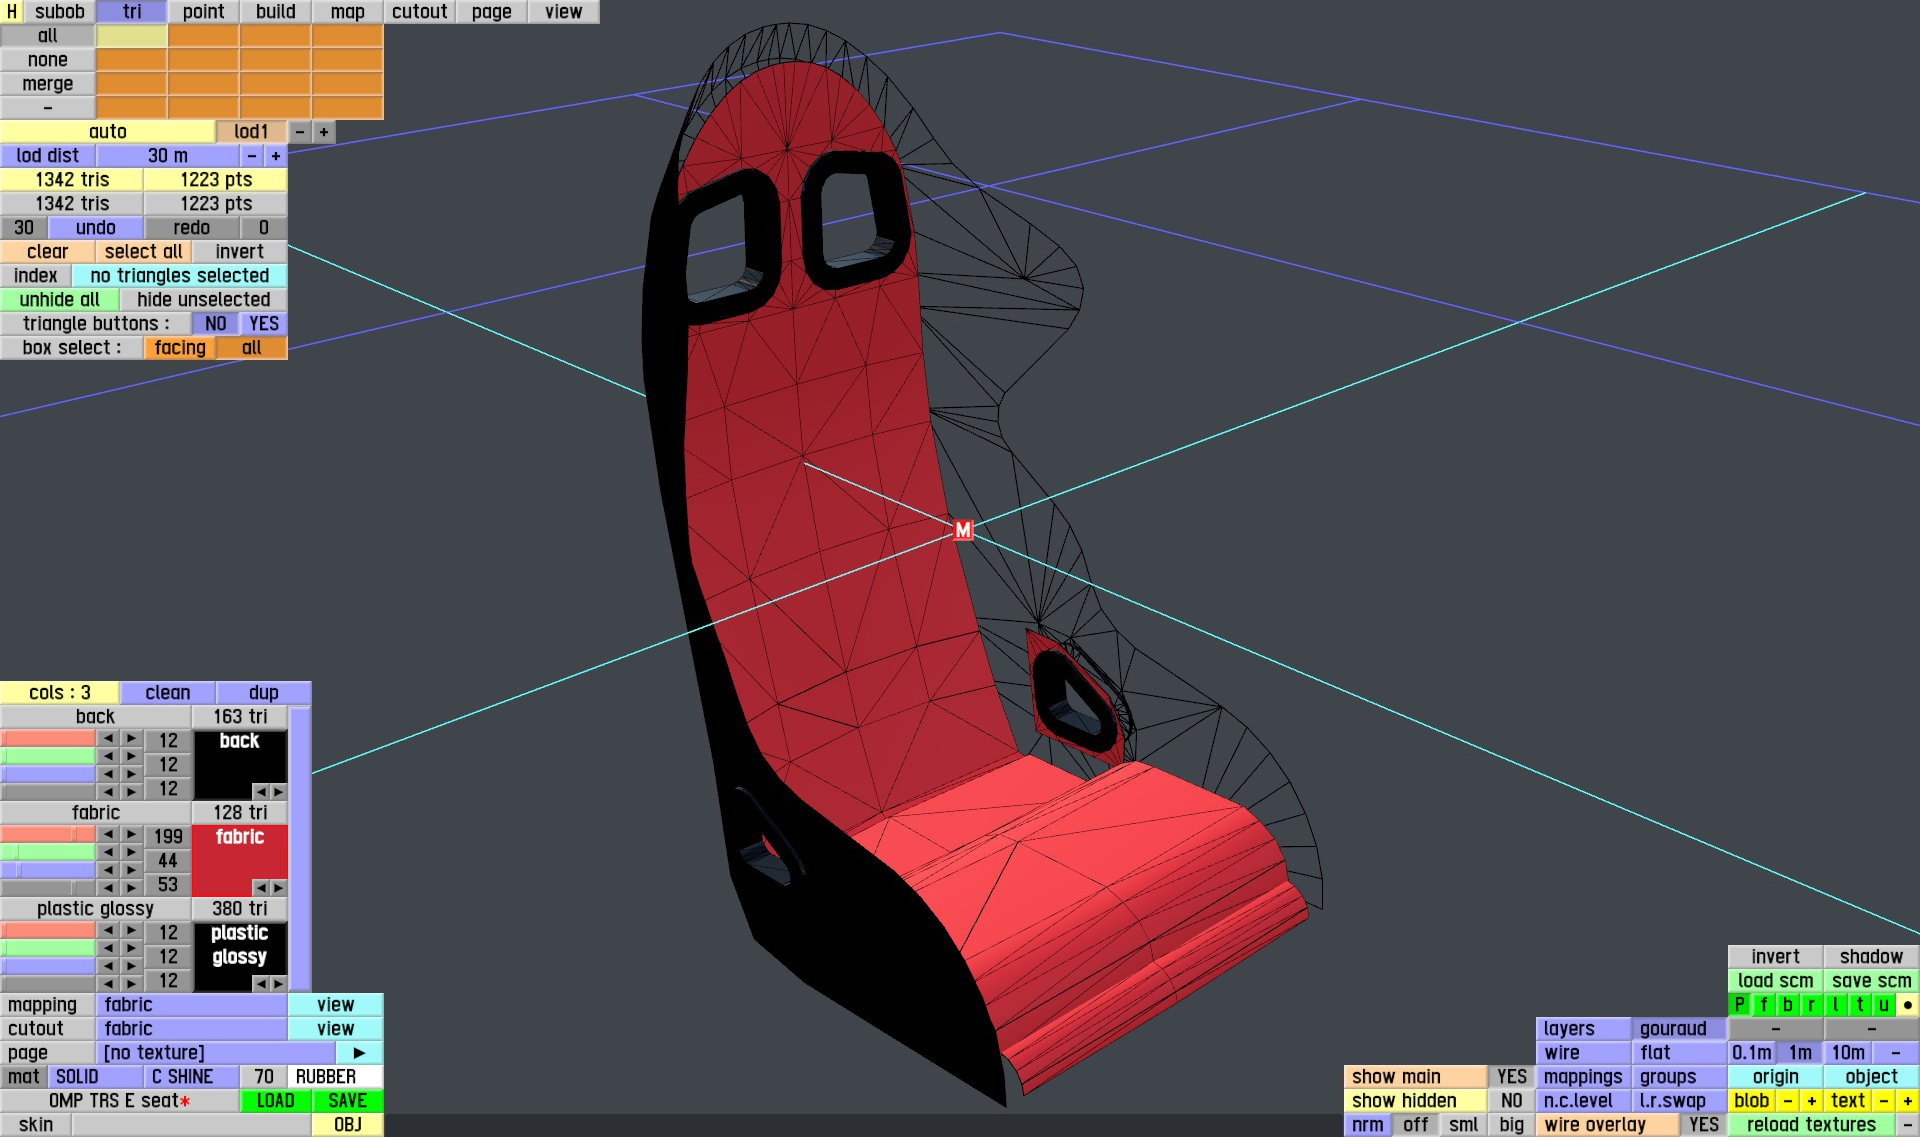The height and width of the screenshot is (1137, 1920).
Task: Click the t top view button
Action: tap(1859, 1005)
